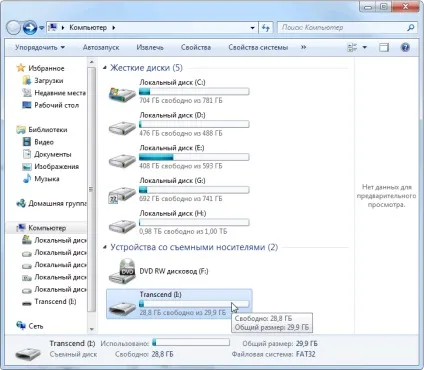This screenshot has width=424, height=370.
Task: Open address bar history dropdown arrow
Action: 252,28
